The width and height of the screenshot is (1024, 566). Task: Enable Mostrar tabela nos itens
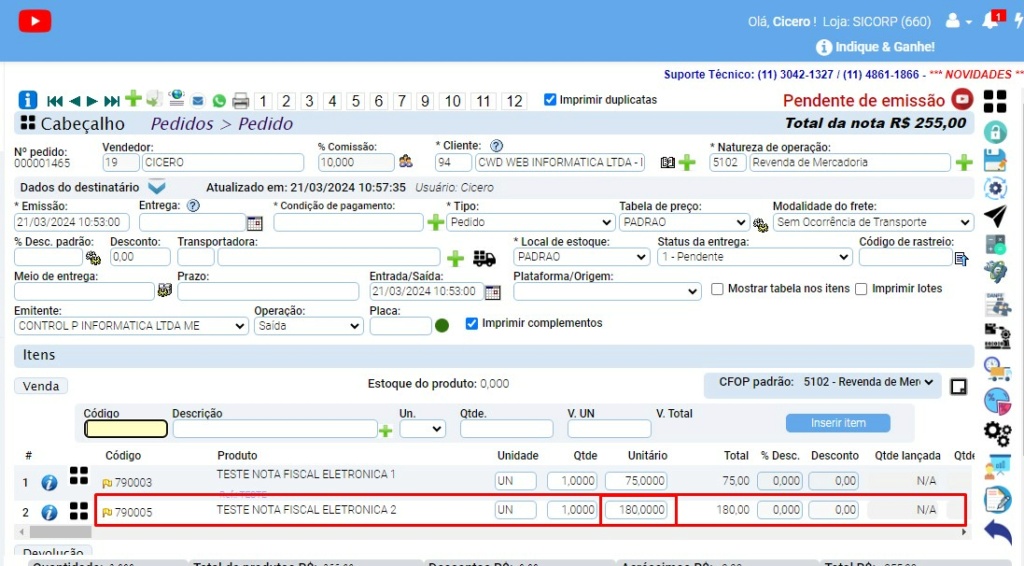(717, 289)
